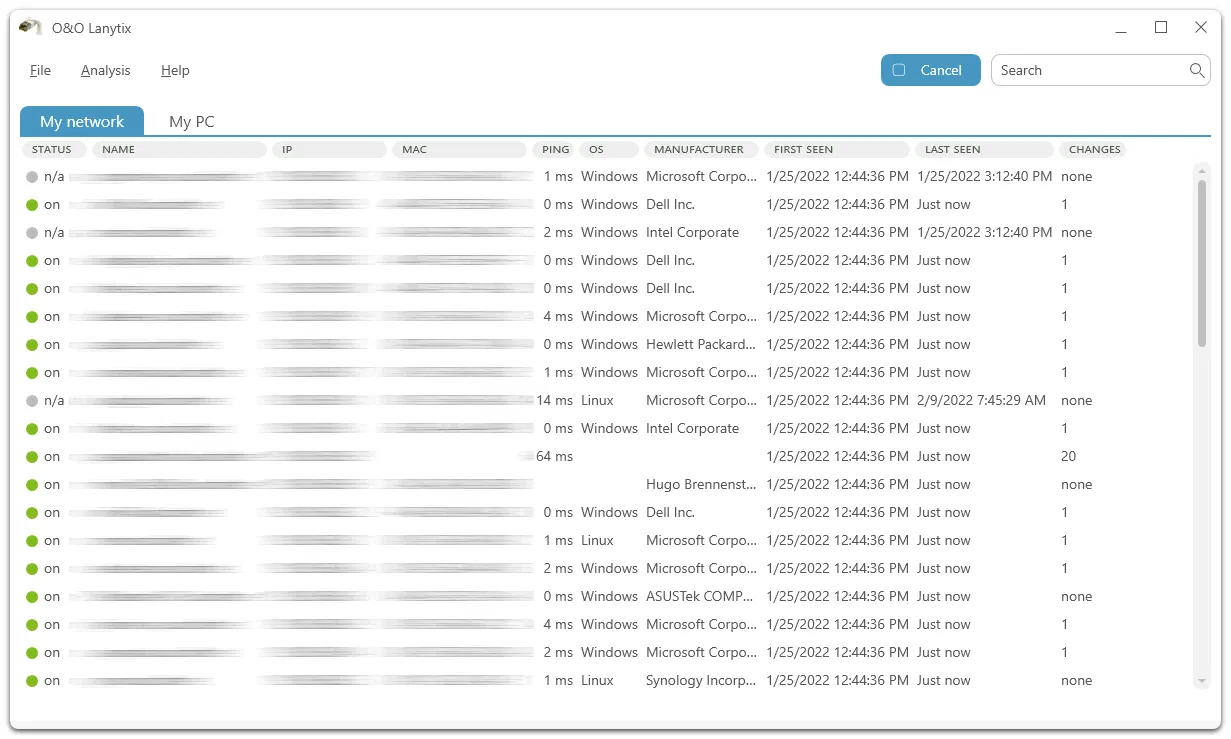Select the gray status dot in 14 ms Linux row
Screen dimensions: 1231x739
tap(32, 401)
